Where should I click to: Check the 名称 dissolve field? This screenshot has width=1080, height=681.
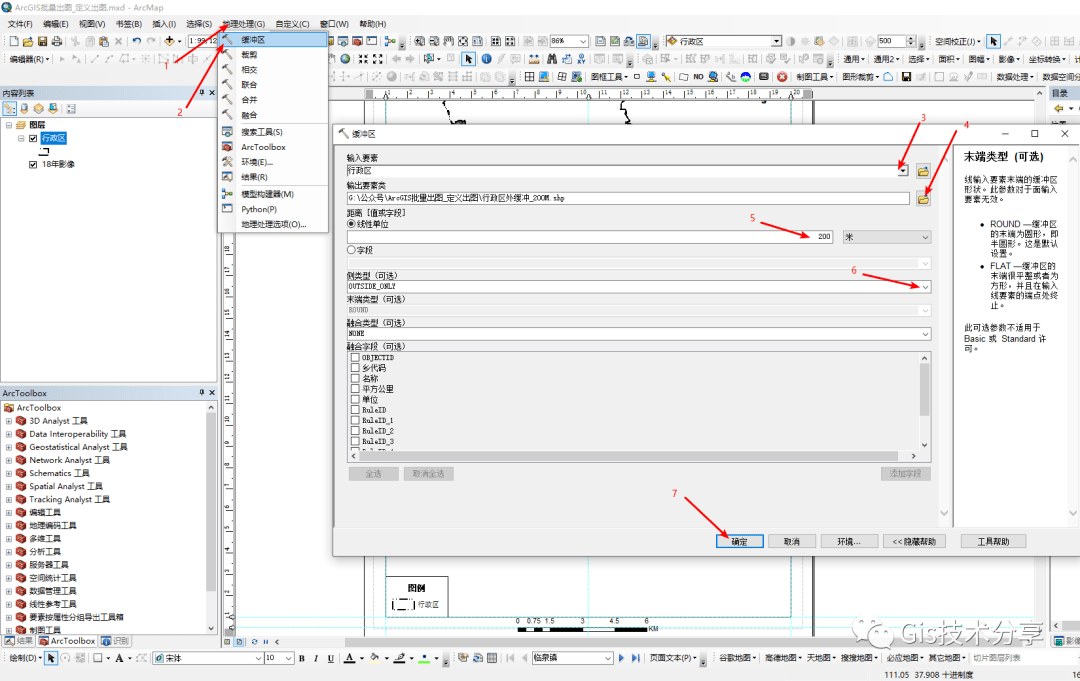pos(355,379)
